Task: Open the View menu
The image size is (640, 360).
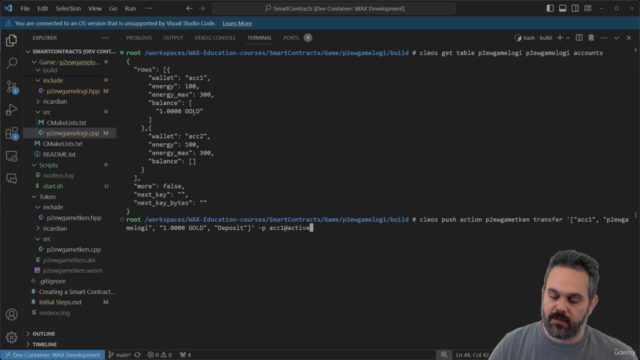Action: 95,8
